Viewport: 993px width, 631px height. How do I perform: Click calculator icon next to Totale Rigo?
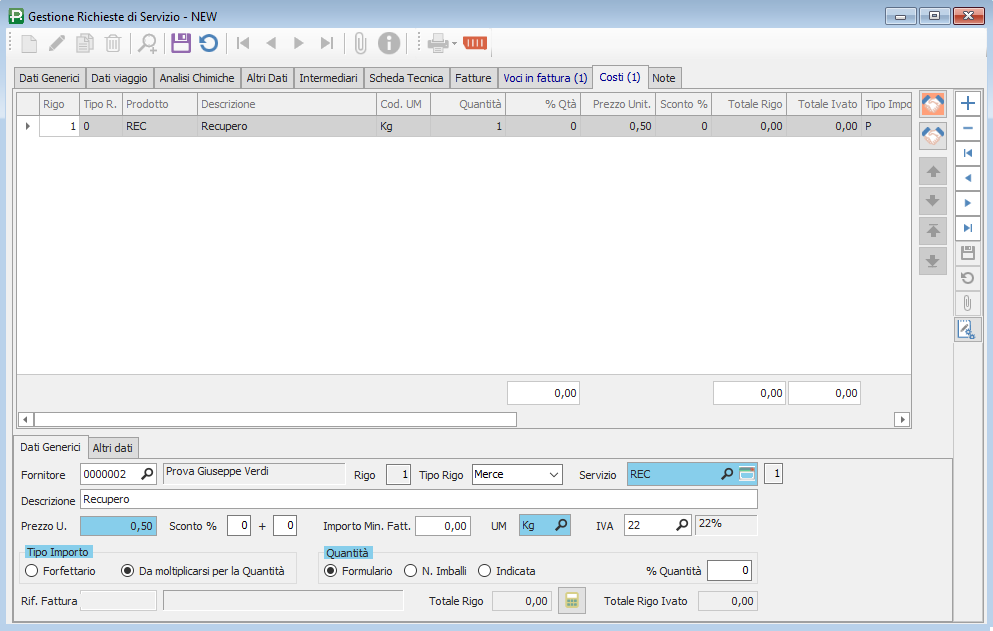[x=571, y=601]
